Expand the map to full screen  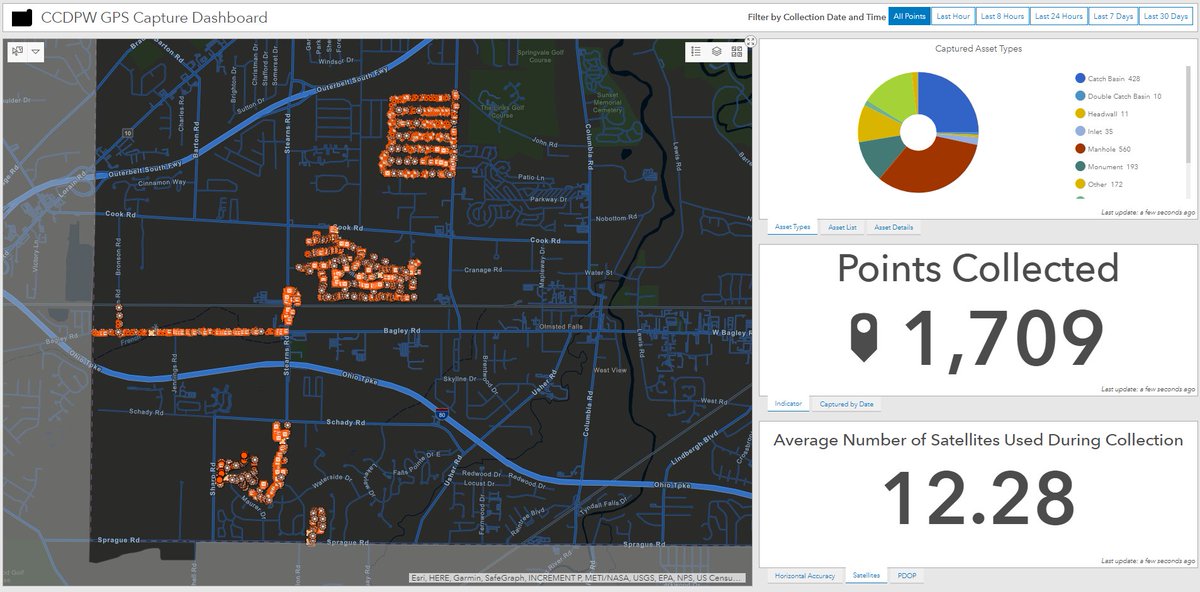point(751,42)
